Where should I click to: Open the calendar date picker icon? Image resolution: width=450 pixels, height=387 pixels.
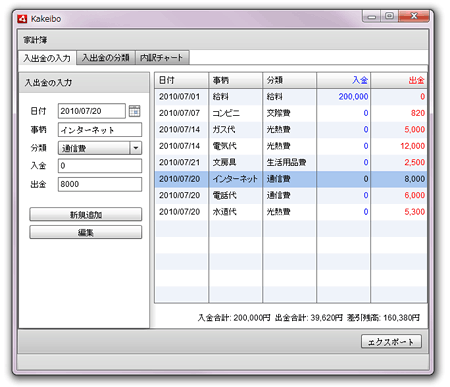134,111
